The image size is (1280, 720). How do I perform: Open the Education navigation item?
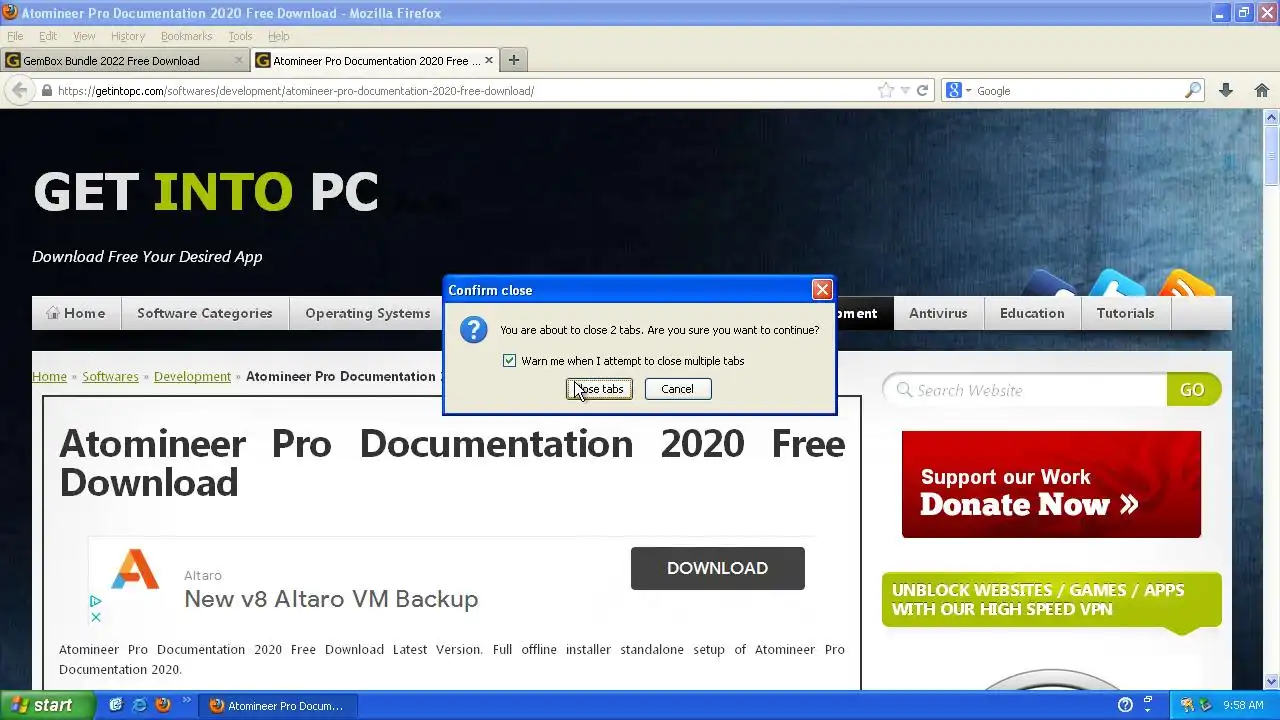[x=1032, y=313]
